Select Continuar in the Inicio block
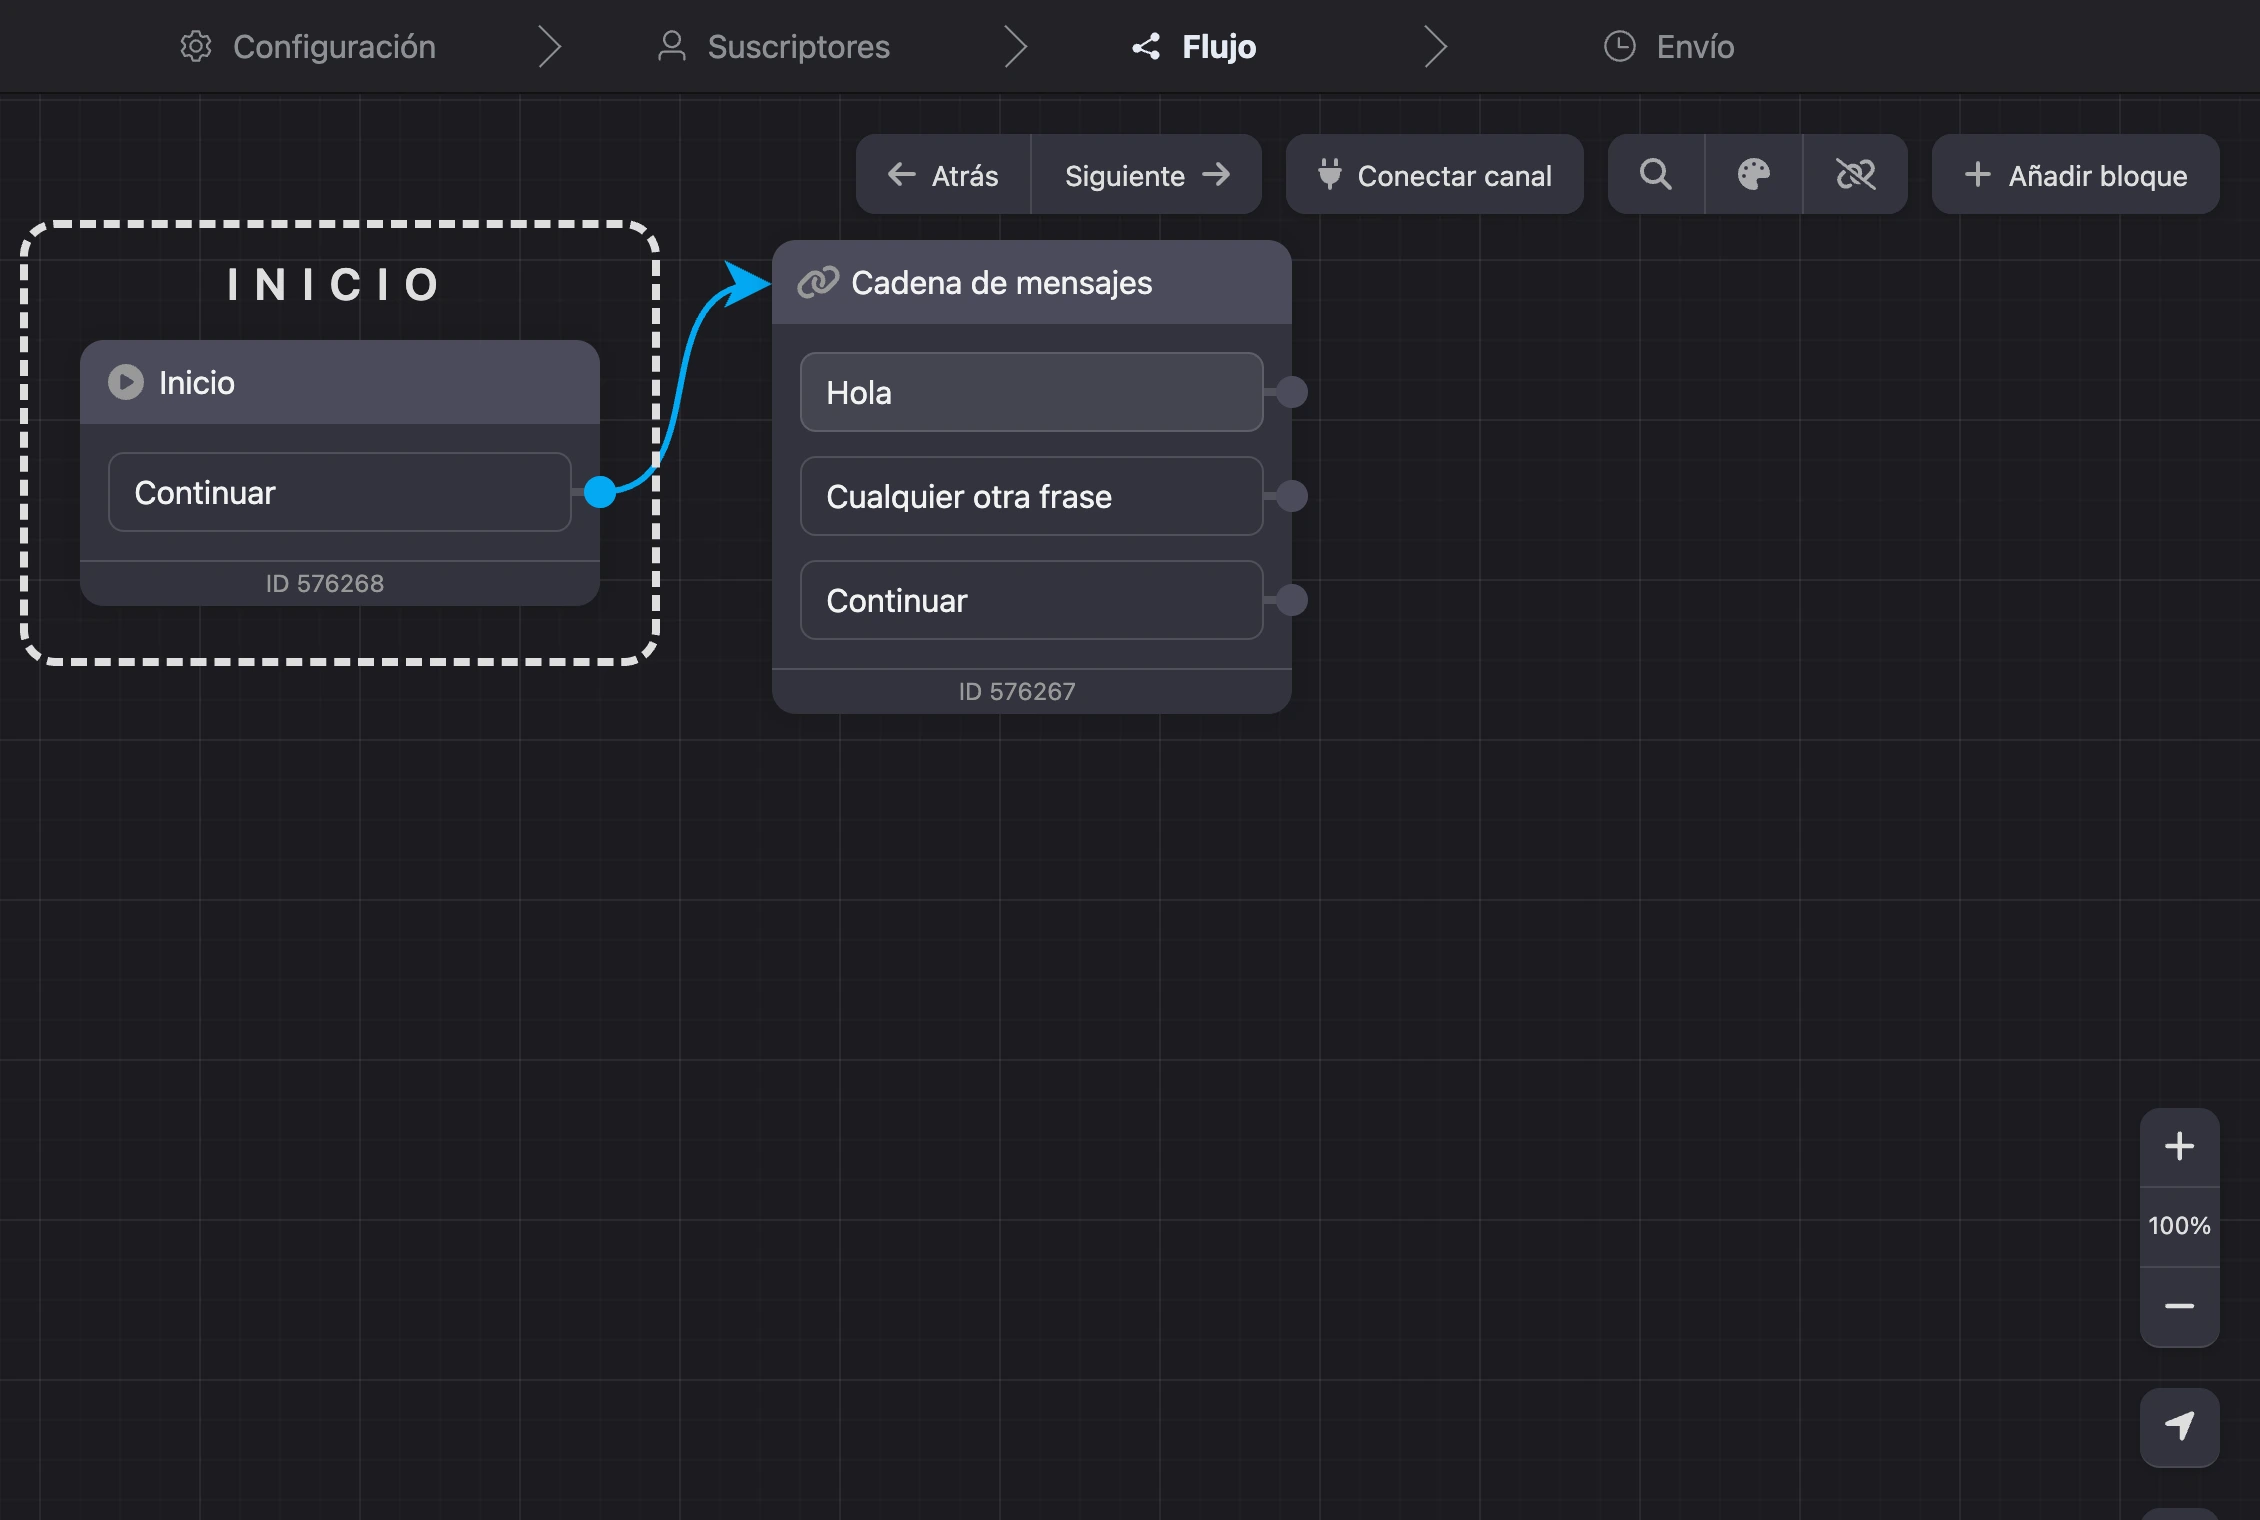 click(x=339, y=492)
